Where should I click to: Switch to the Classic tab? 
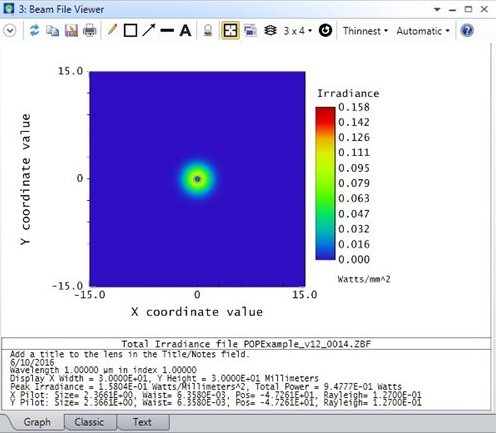tap(89, 422)
